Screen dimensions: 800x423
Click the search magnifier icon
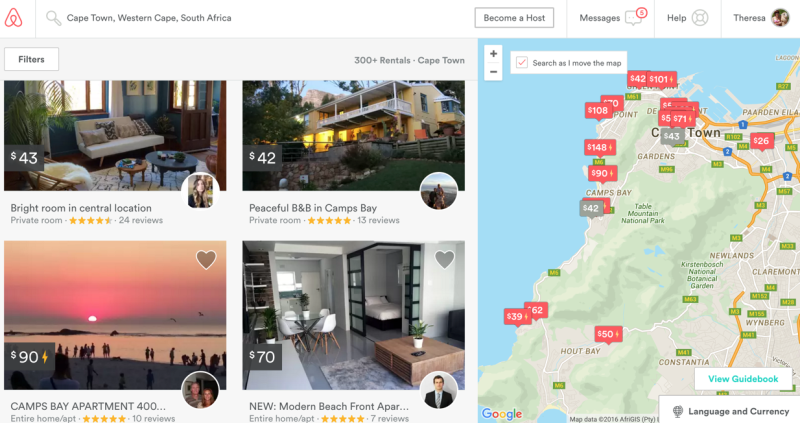(53, 18)
